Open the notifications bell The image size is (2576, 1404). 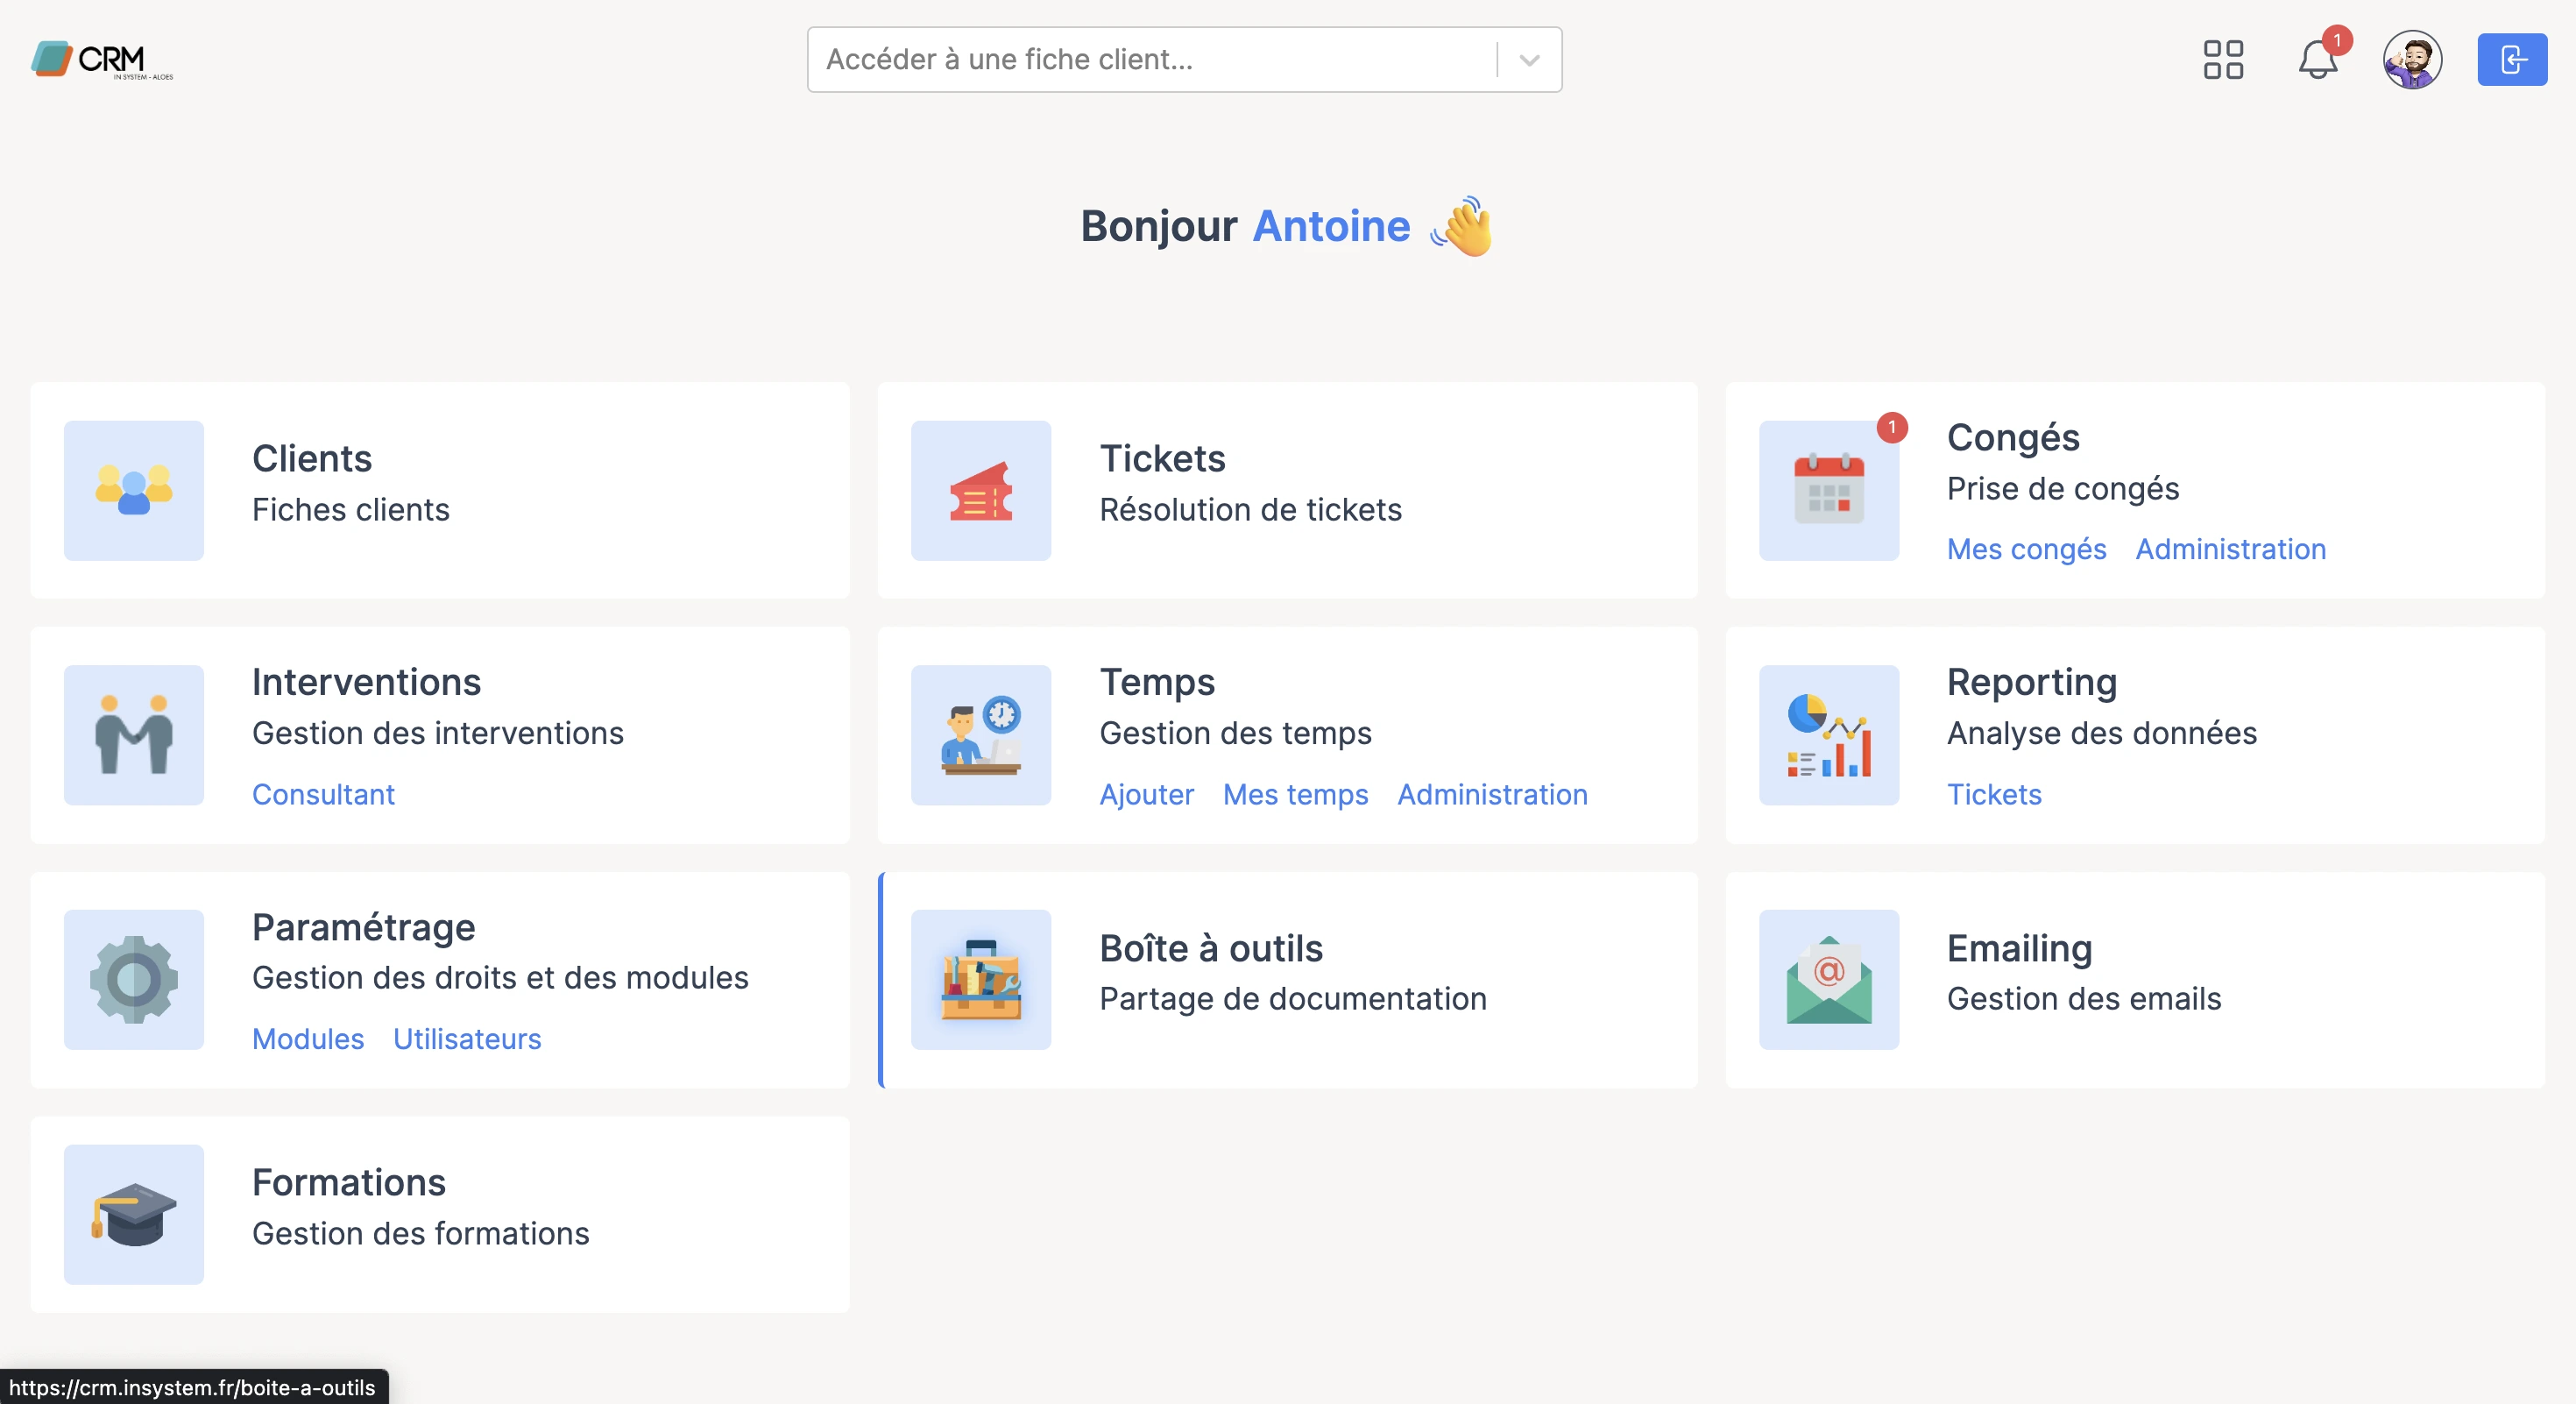click(2316, 60)
